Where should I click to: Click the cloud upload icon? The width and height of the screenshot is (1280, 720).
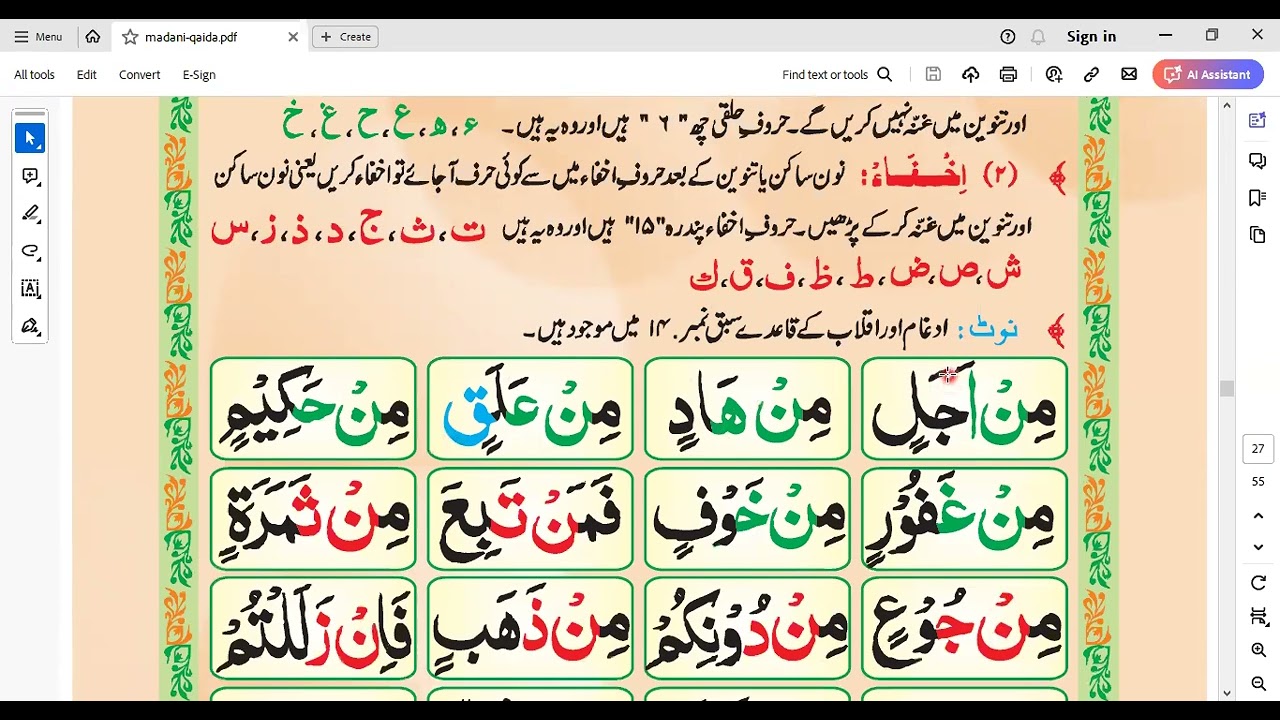click(970, 74)
